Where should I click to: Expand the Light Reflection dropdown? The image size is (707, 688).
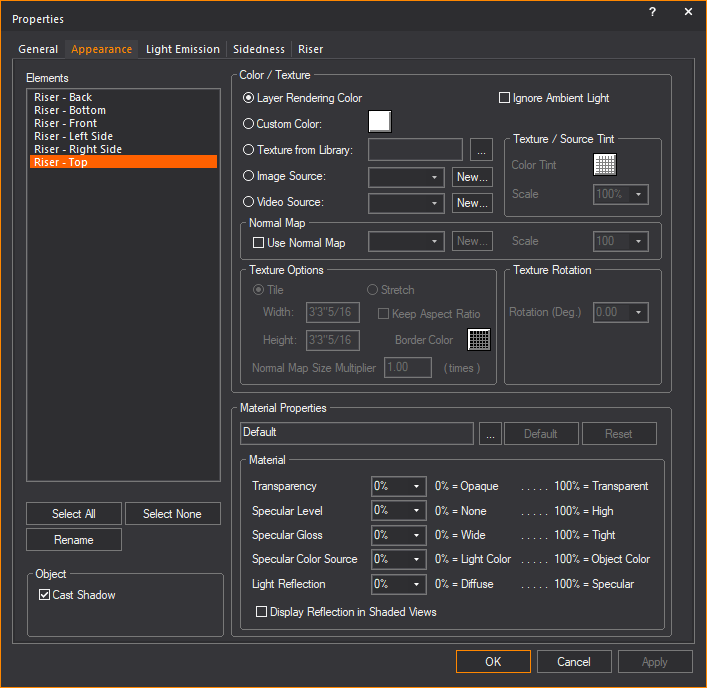pos(399,584)
